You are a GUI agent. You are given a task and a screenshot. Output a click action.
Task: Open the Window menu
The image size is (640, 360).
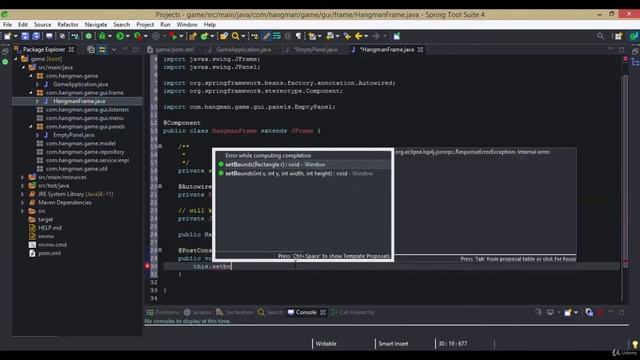187,25
